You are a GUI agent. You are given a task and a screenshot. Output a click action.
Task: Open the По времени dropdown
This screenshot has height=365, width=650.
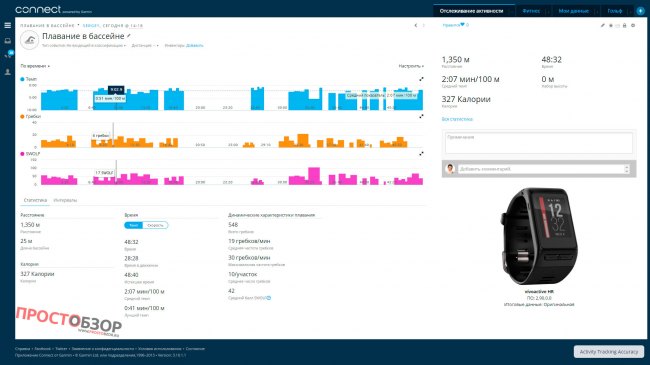pos(35,66)
